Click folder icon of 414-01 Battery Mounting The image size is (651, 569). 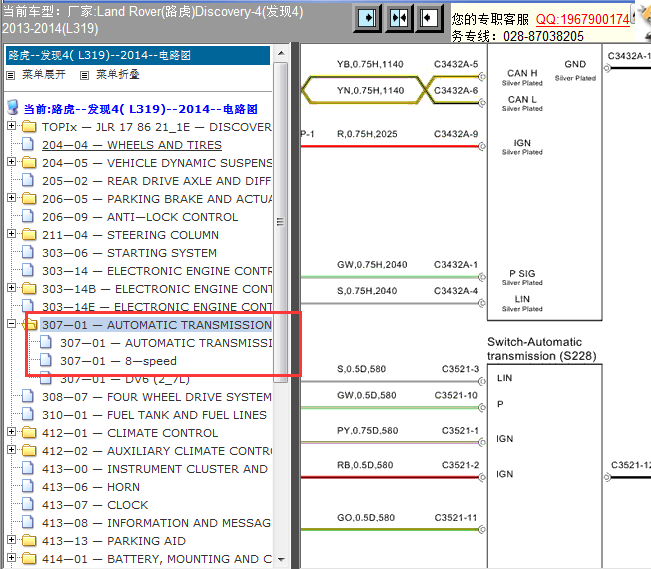pyautogui.click(x=29, y=558)
